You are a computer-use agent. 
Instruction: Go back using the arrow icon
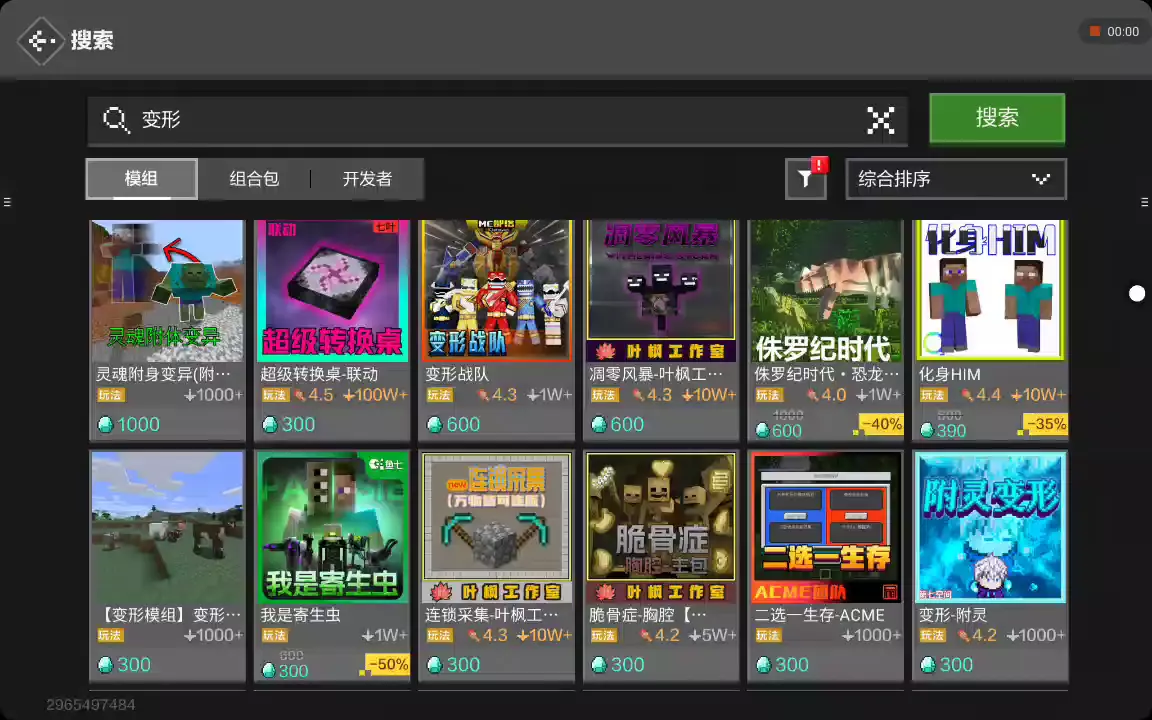click(41, 40)
